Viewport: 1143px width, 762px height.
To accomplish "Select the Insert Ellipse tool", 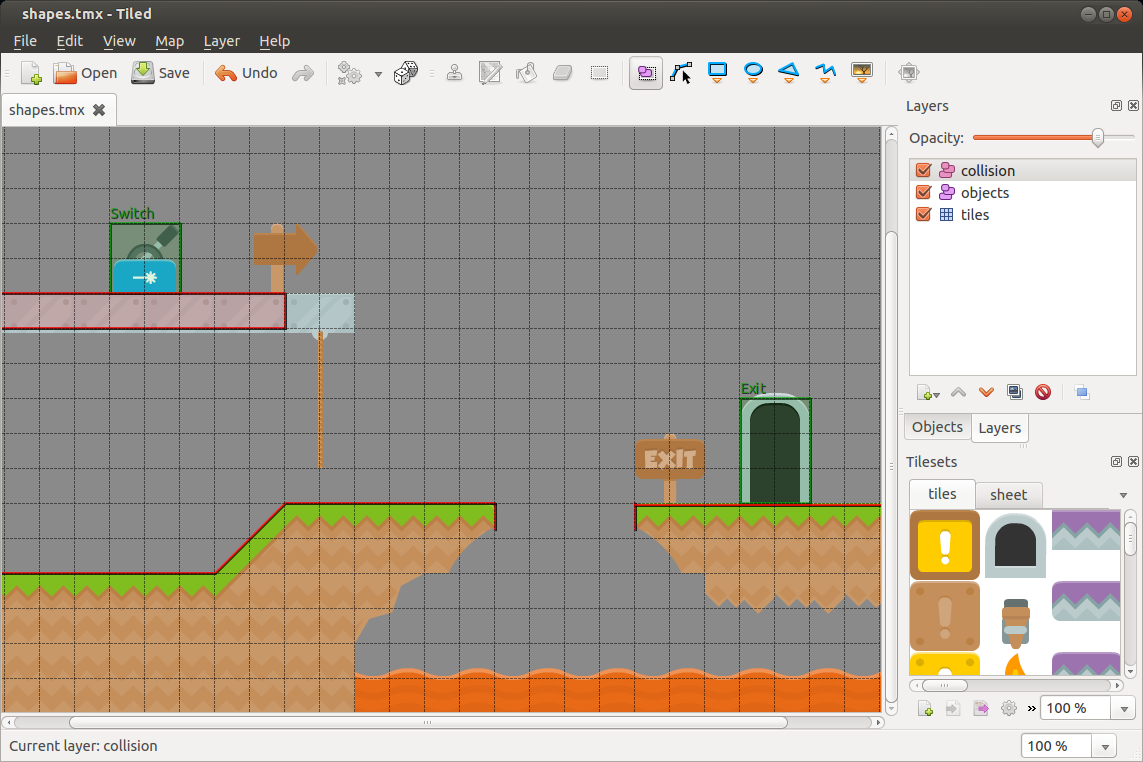I will 753,72.
